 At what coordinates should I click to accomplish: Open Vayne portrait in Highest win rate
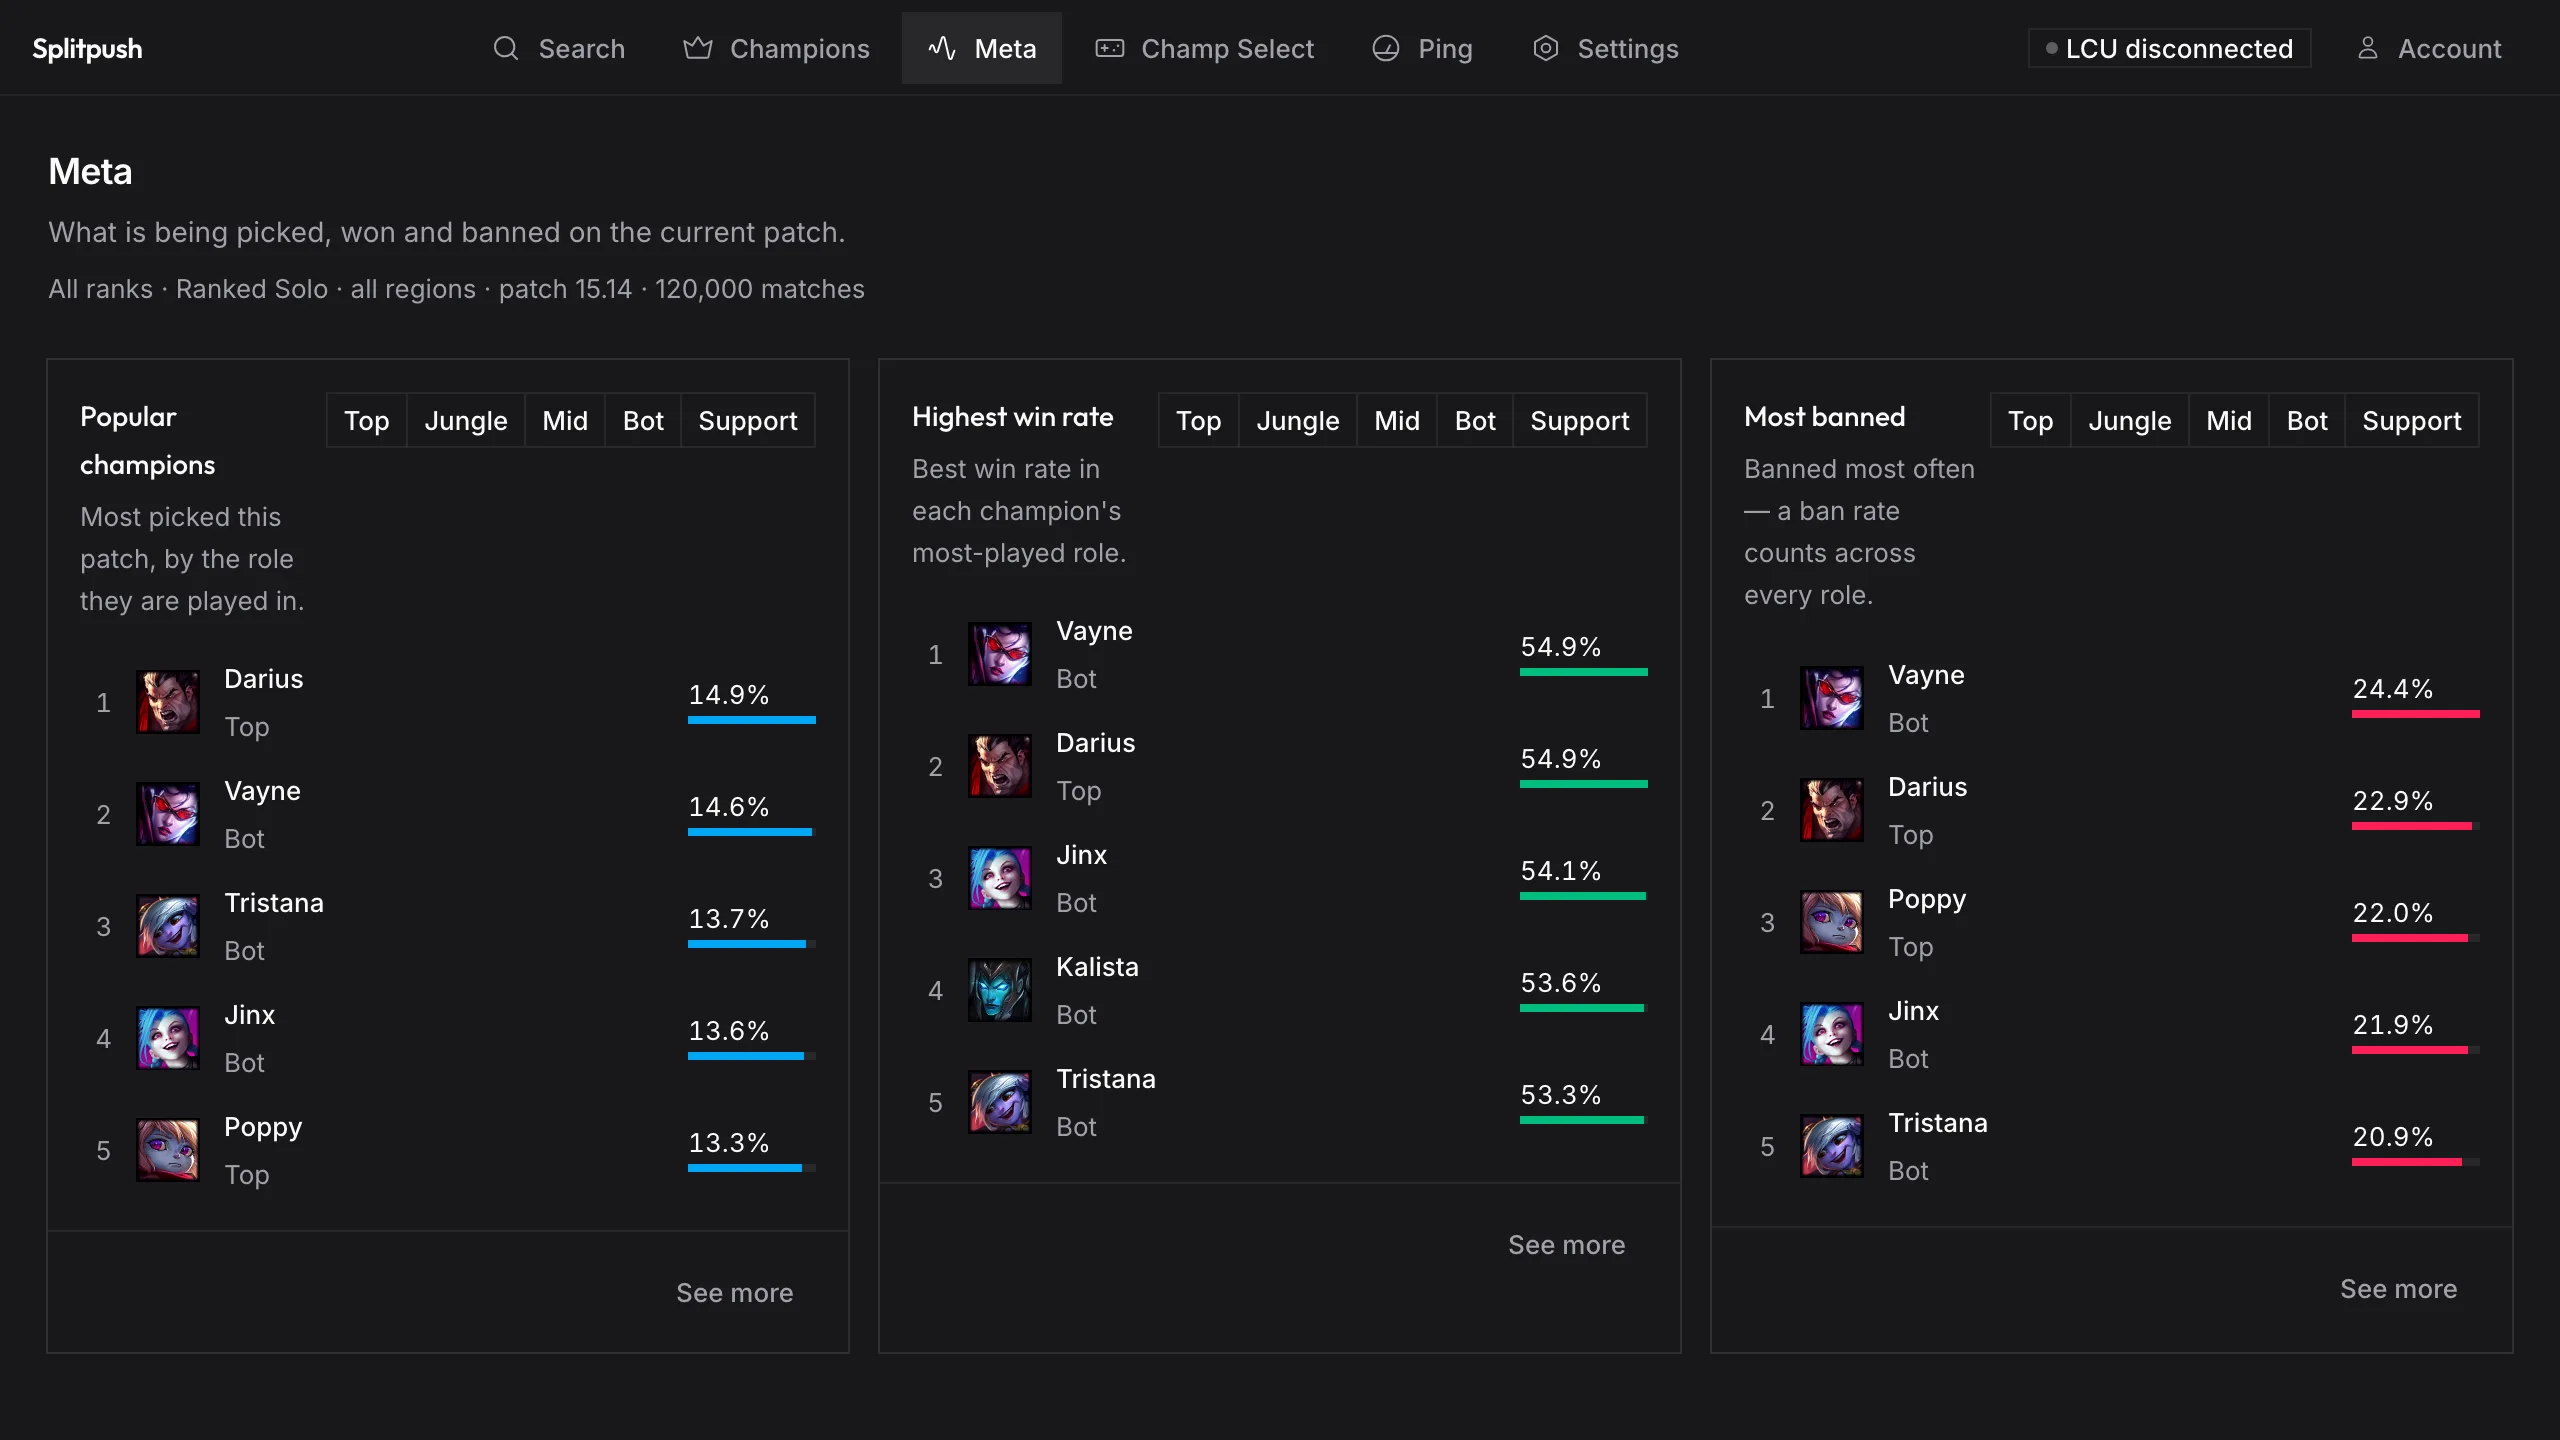tap(1000, 654)
